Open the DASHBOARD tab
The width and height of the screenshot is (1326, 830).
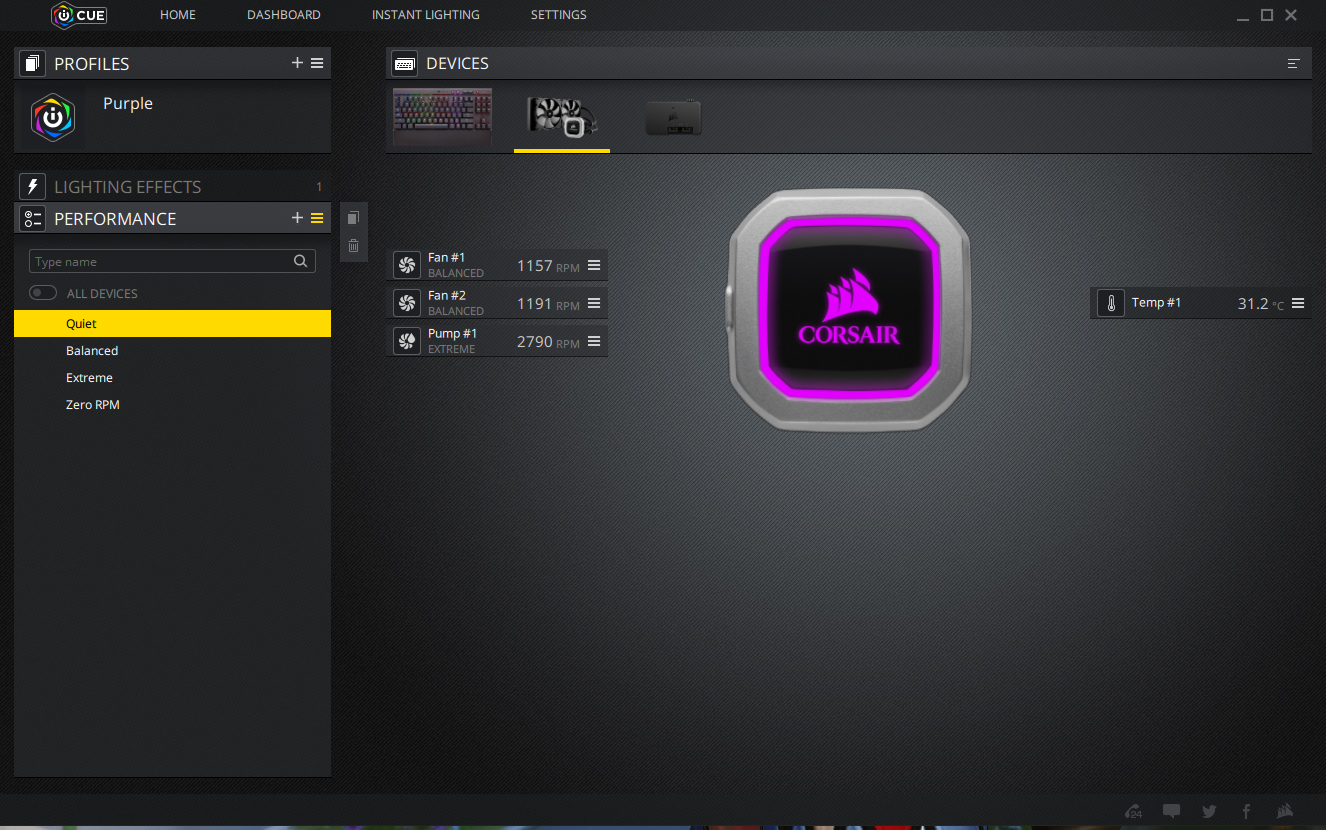coord(284,15)
